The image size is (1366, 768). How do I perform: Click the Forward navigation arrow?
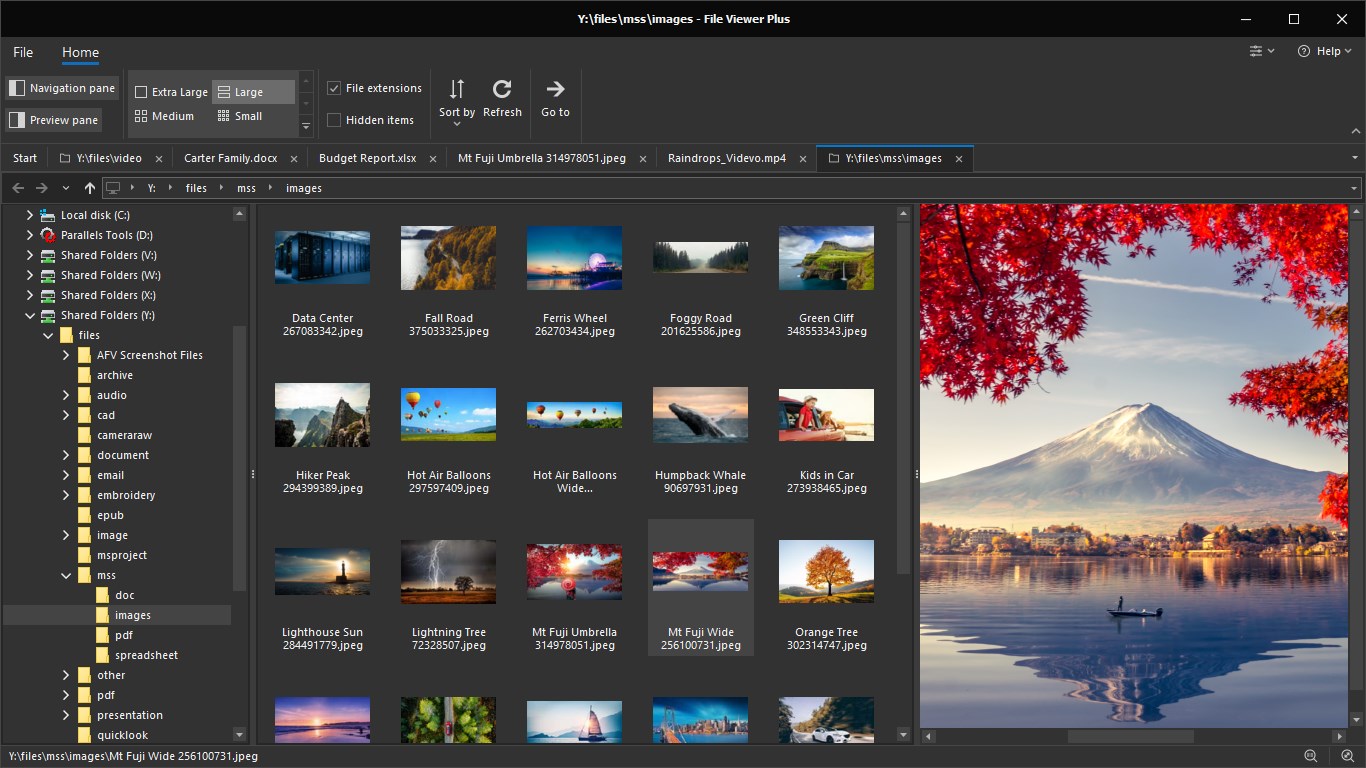pos(42,188)
